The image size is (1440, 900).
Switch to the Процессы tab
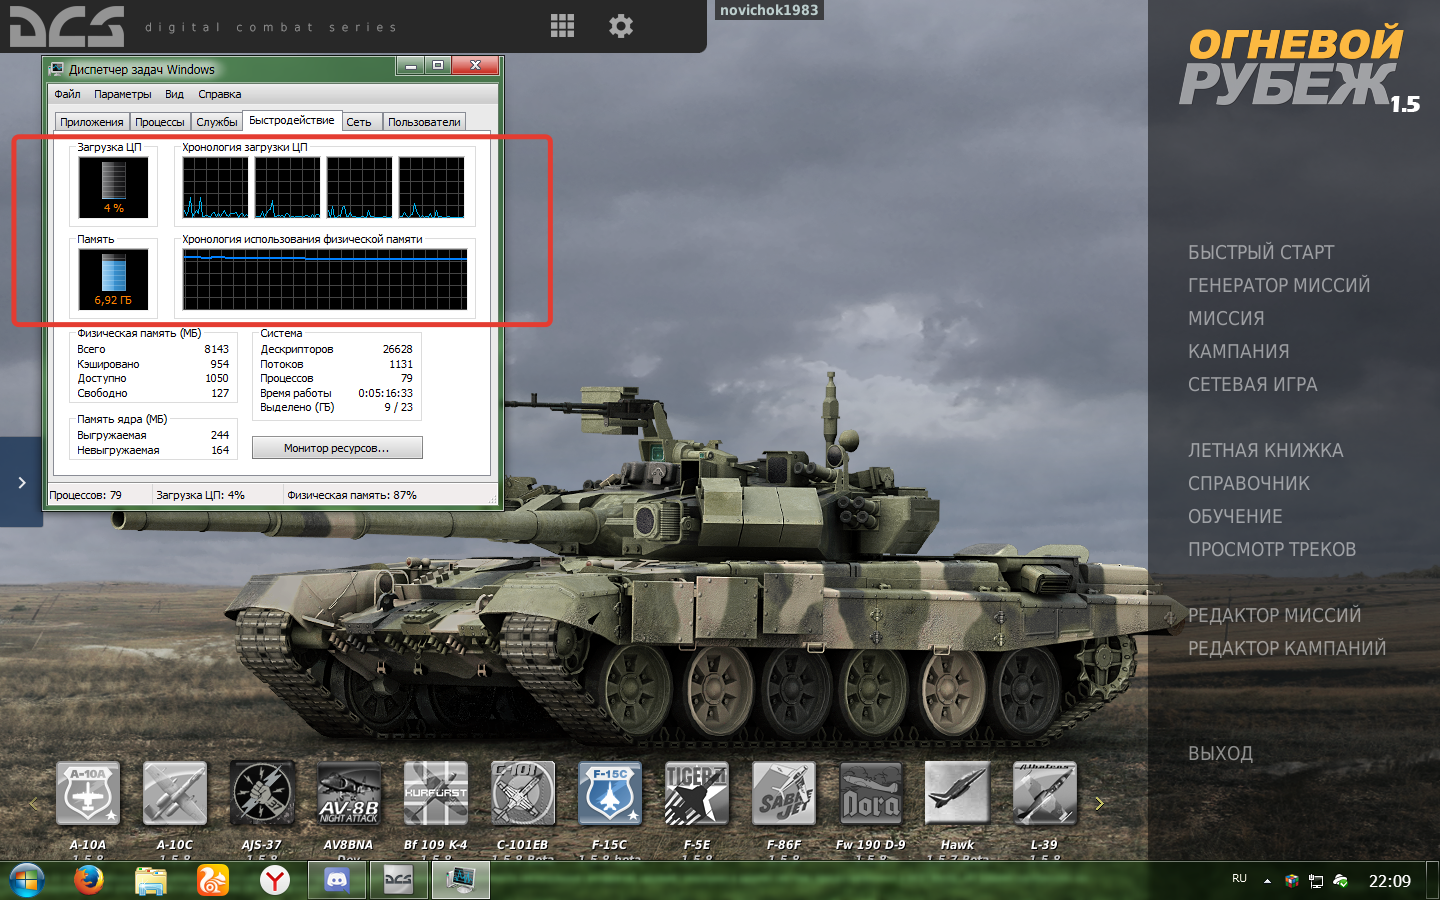point(160,122)
